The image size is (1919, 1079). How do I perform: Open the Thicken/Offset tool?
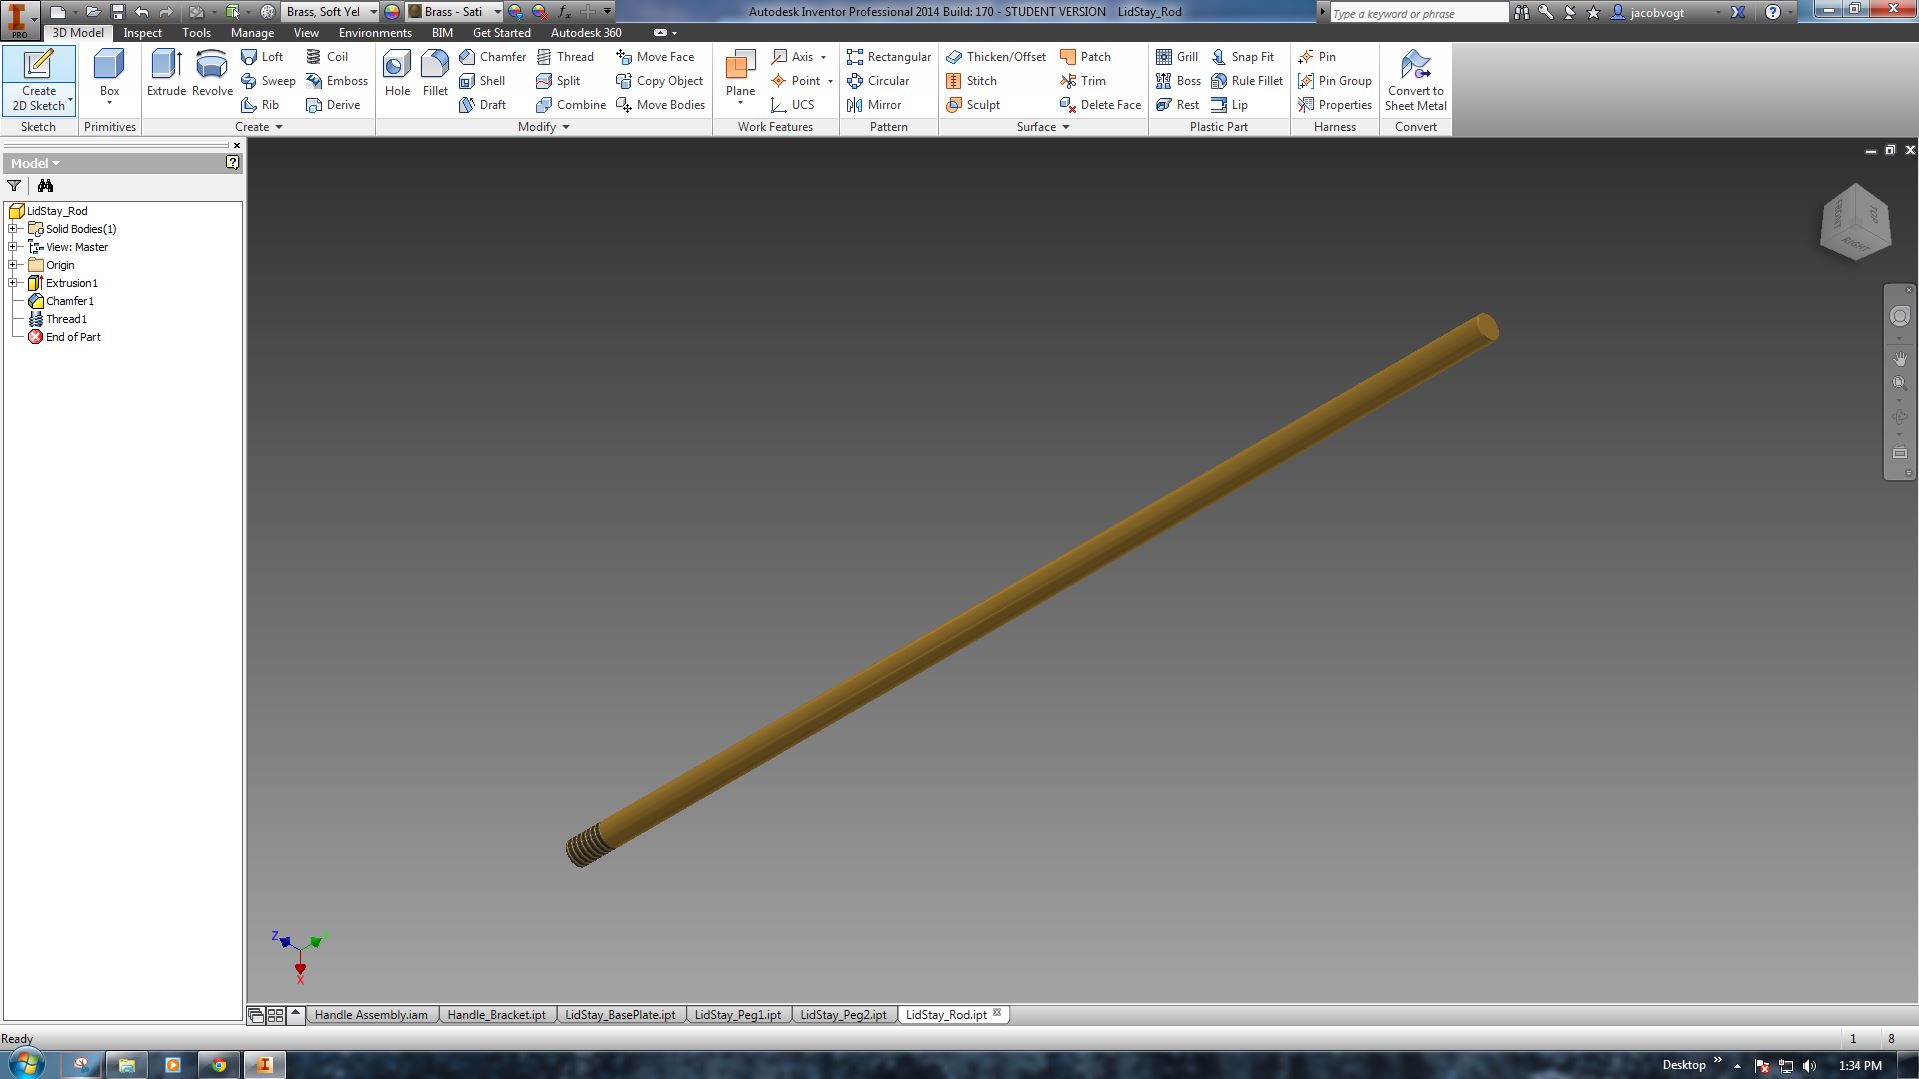(996, 57)
